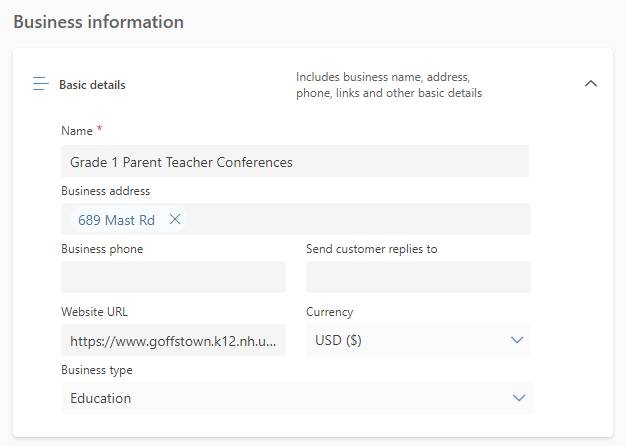
Task: Click the Website URL label
Action: pyautogui.click(x=95, y=311)
